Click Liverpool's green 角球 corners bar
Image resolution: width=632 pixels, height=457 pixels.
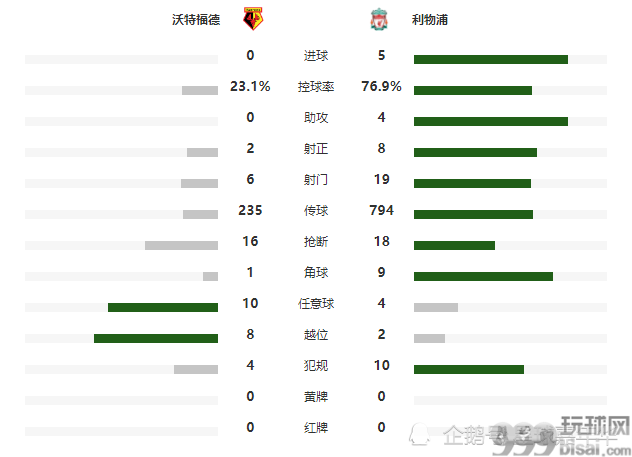[483, 276]
